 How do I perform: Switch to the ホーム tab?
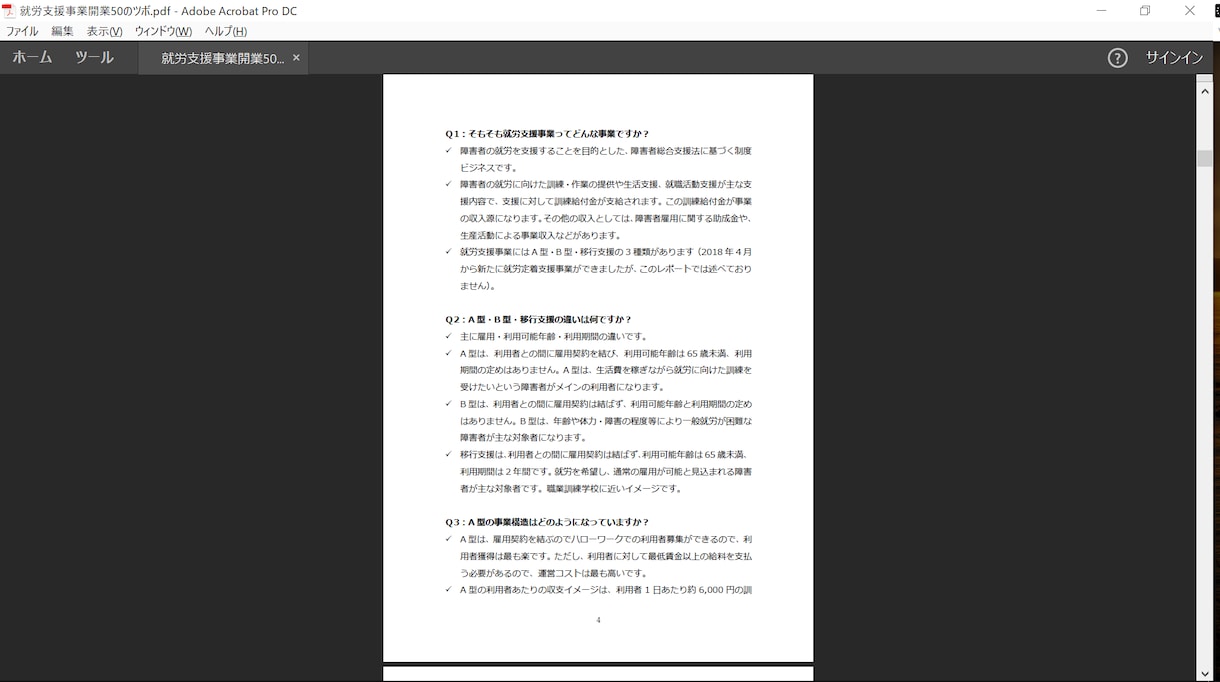pyautogui.click(x=32, y=58)
